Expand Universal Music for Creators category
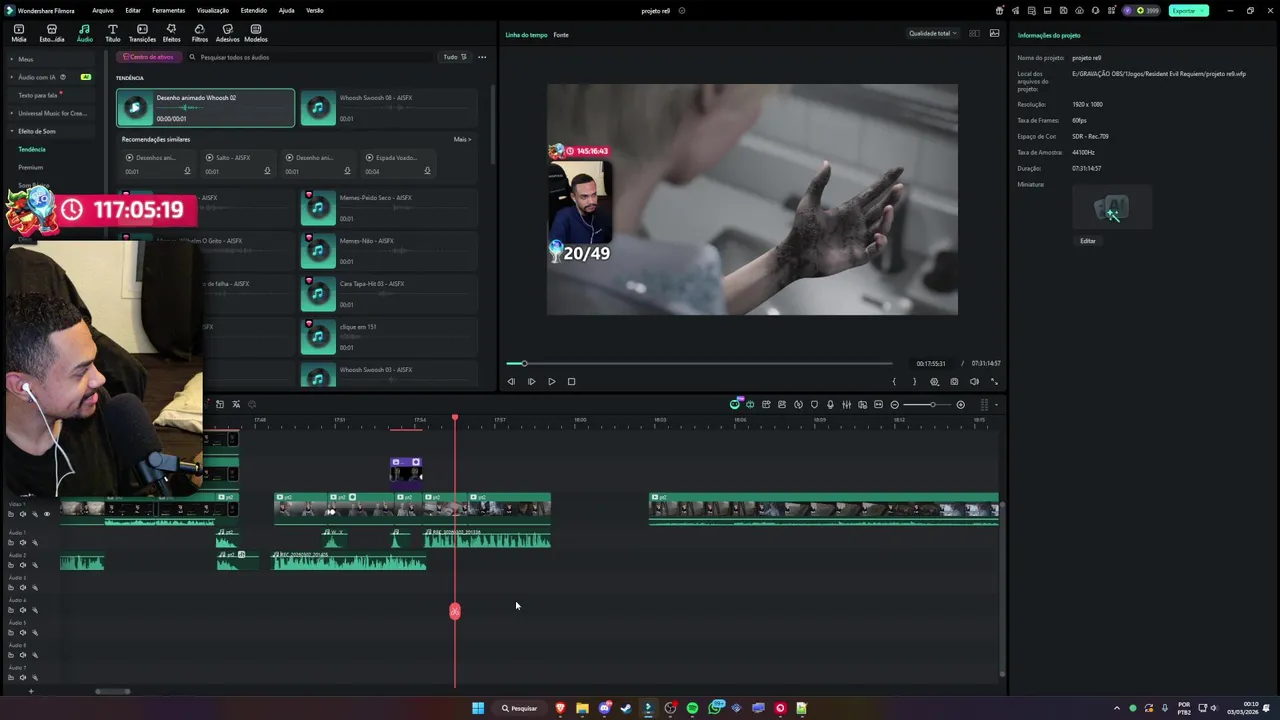The width and height of the screenshot is (1280, 720). click(50, 113)
